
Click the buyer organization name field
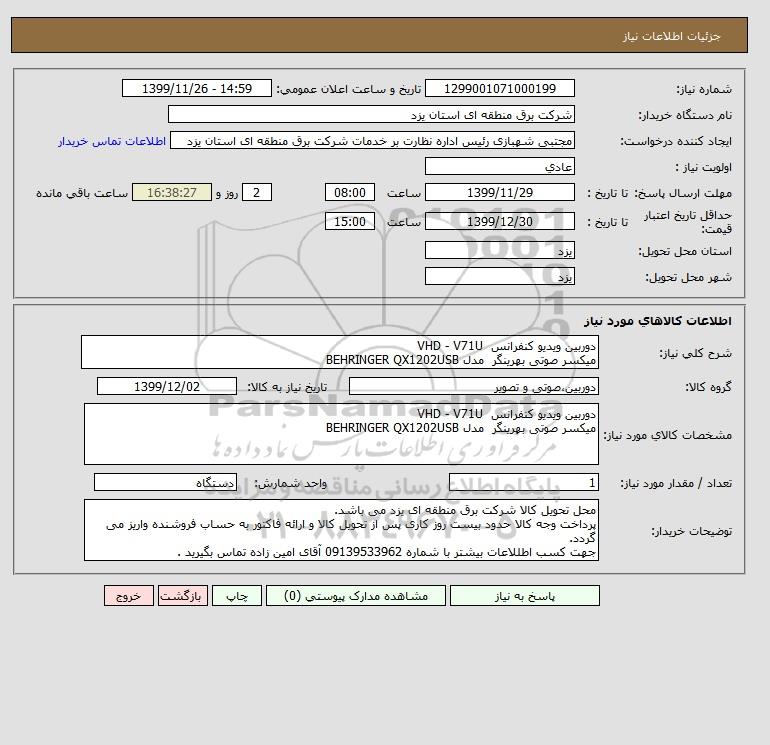click(371, 115)
